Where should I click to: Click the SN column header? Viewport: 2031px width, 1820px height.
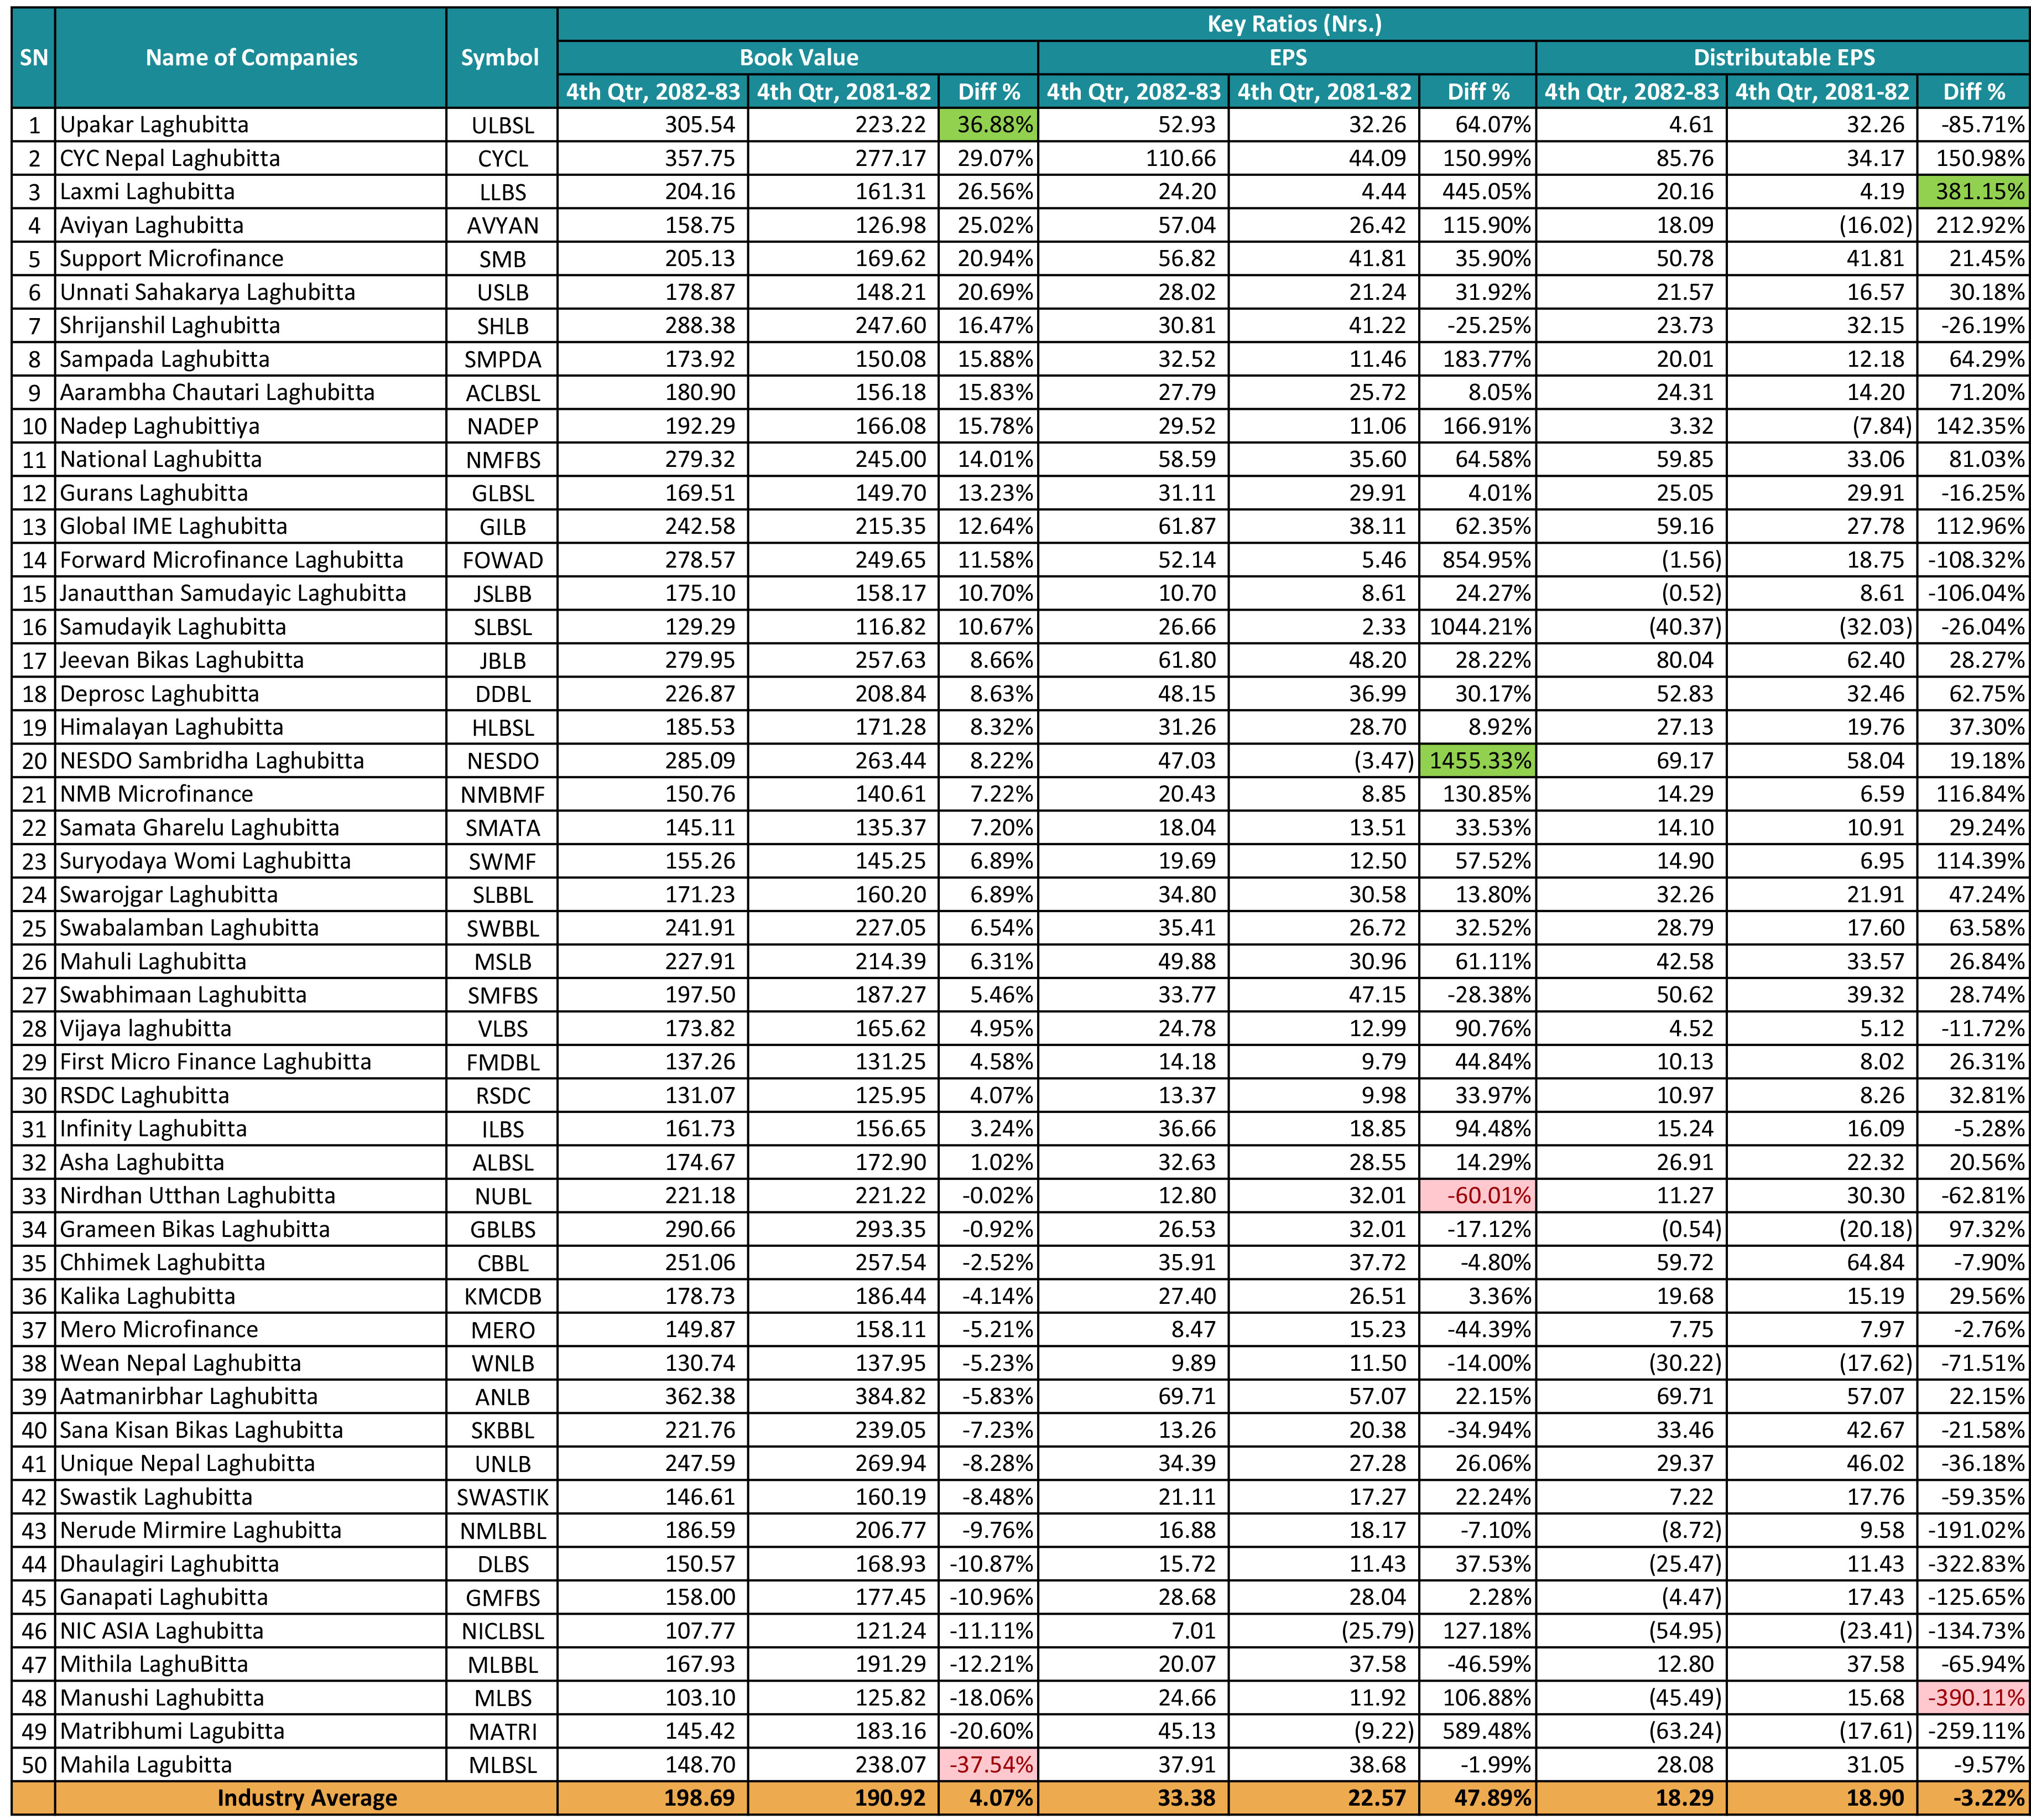34,58
